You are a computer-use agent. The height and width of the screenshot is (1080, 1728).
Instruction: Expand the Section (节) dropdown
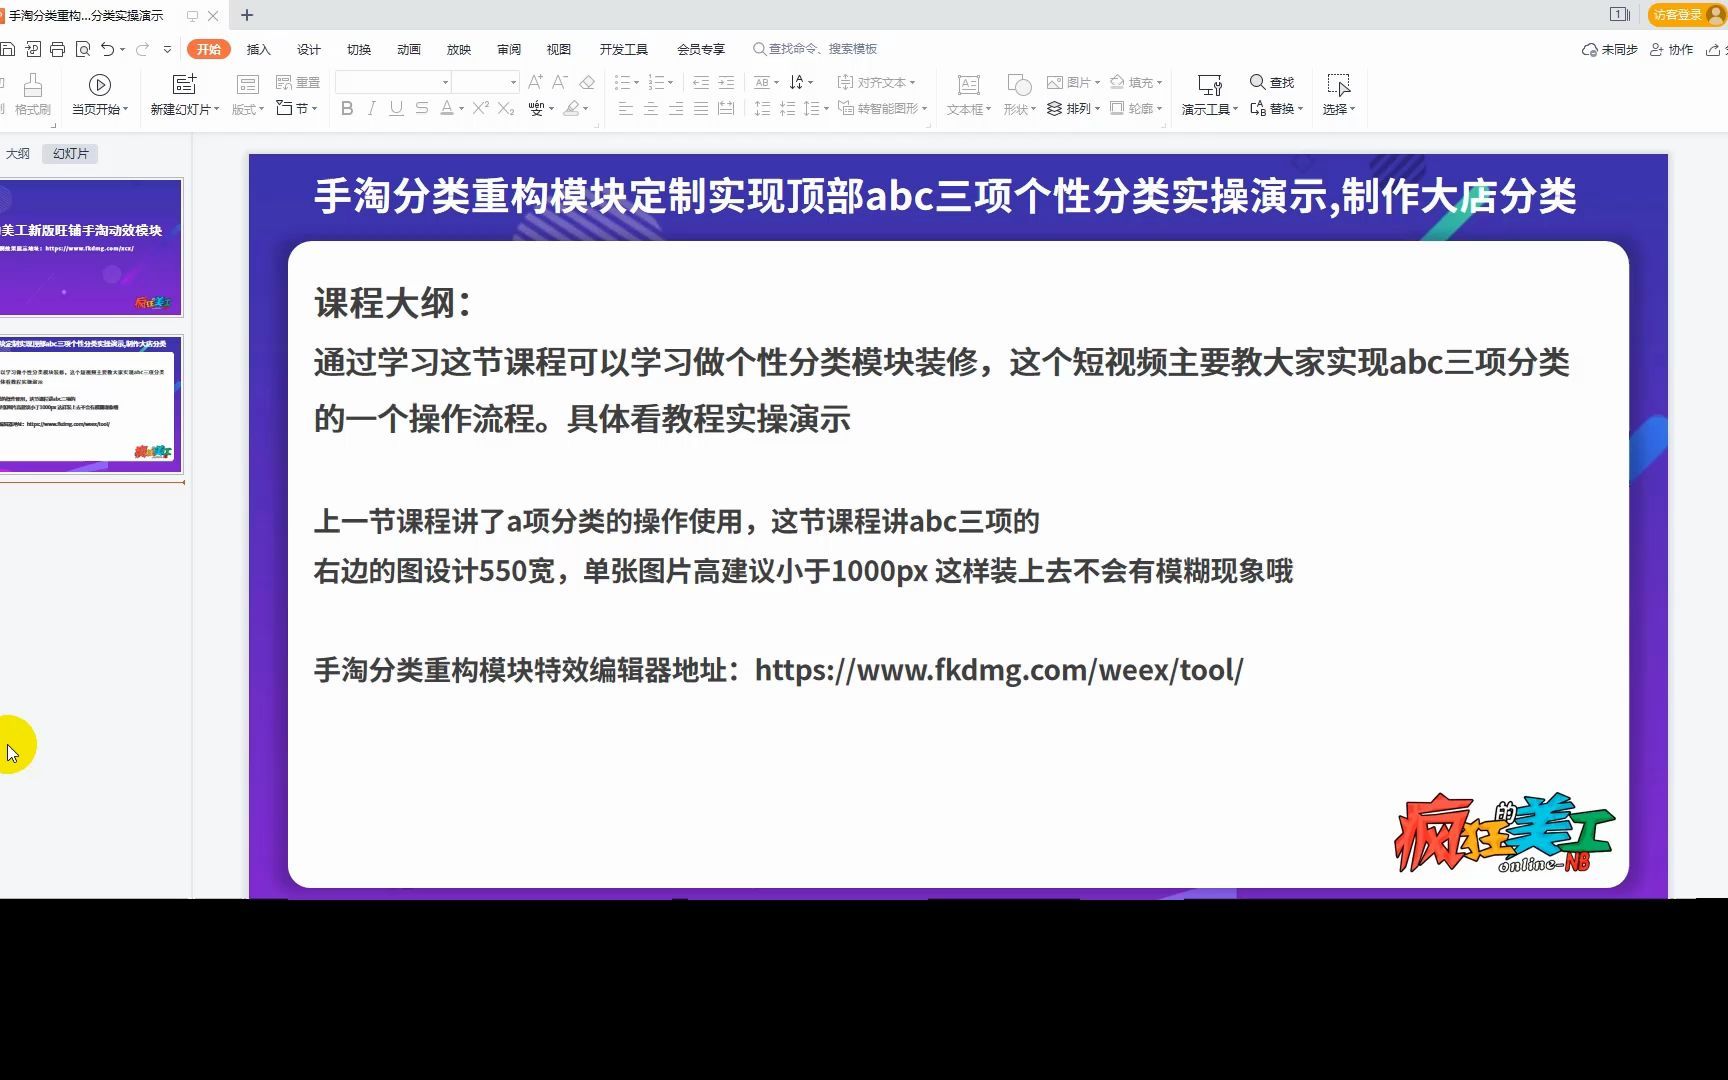click(314, 108)
